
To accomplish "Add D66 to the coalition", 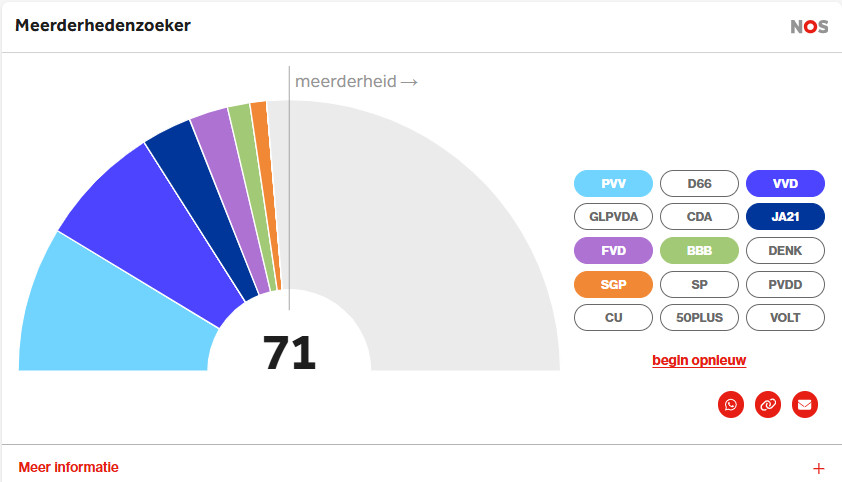I will 699,183.
